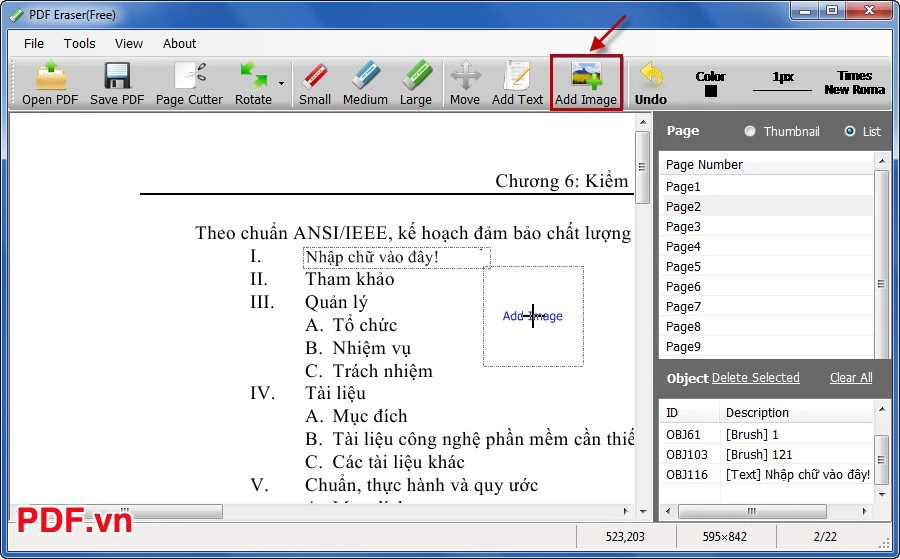
Task: Select Page3 in the page list
Action: [767, 227]
